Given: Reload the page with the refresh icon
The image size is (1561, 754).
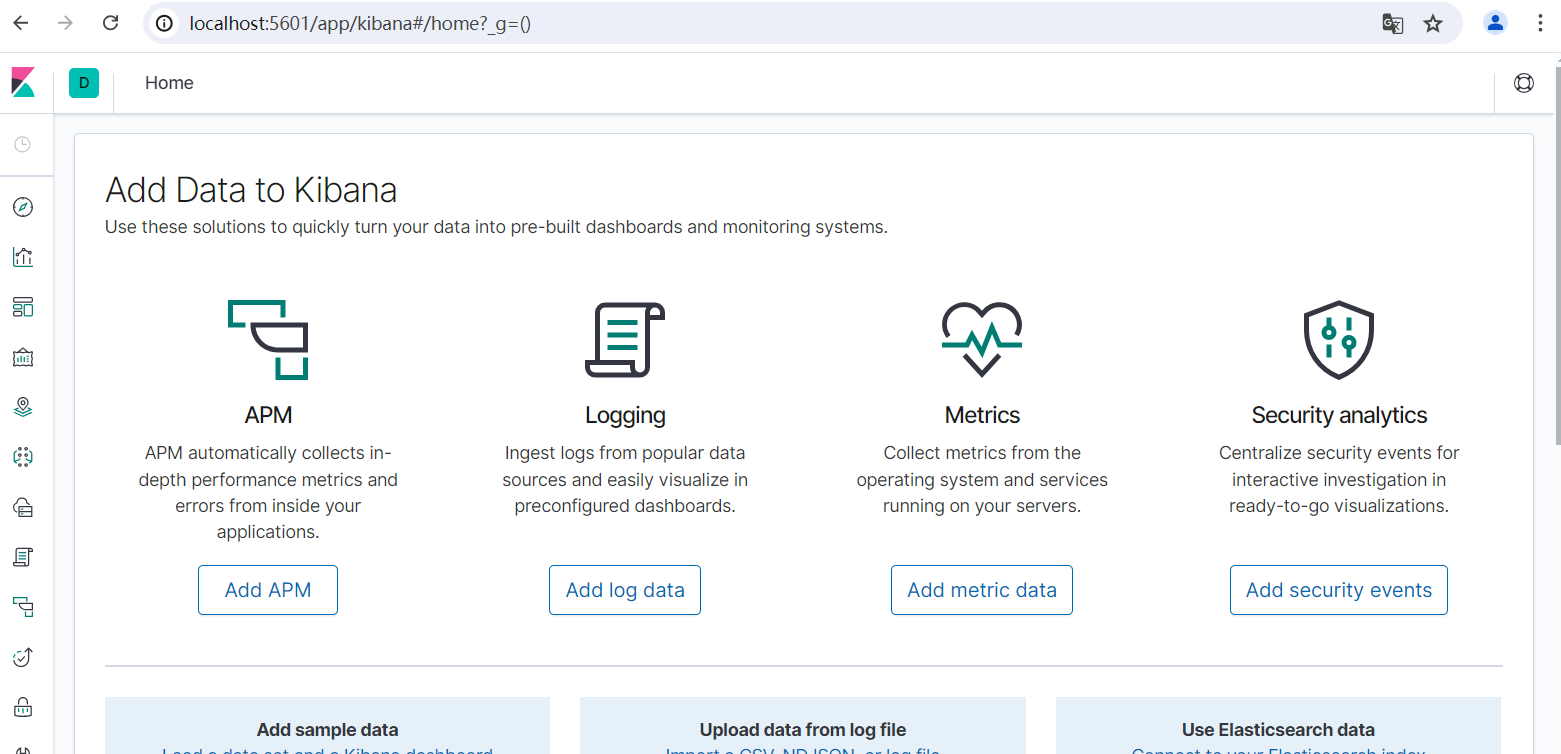Looking at the screenshot, I should [x=111, y=23].
